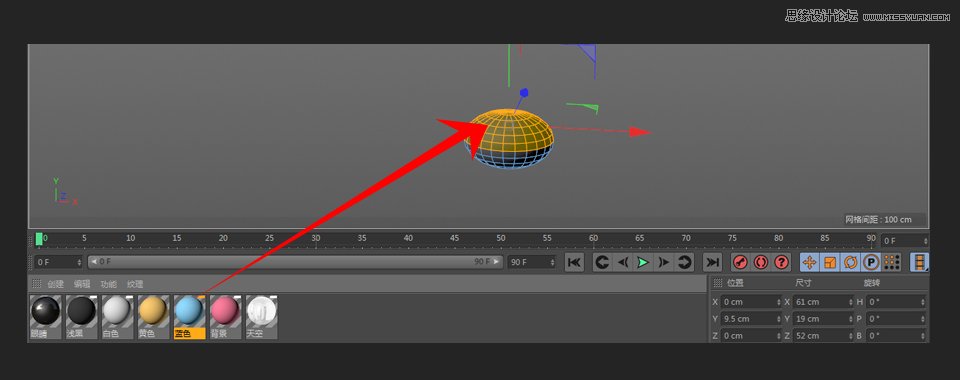This screenshot has width=960, height=380.
Task: Jump to the first frame of animation
Action: pyautogui.click(x=574, y=263)
